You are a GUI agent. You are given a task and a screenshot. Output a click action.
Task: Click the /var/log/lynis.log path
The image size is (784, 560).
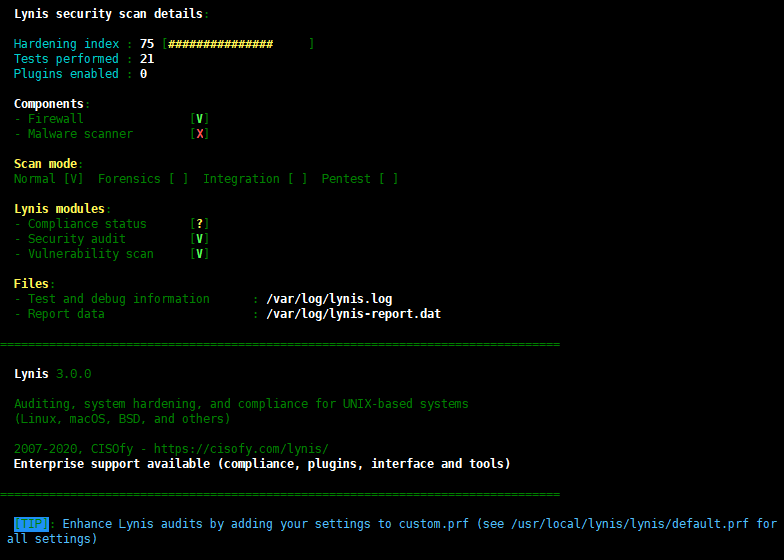pos(329,299)
